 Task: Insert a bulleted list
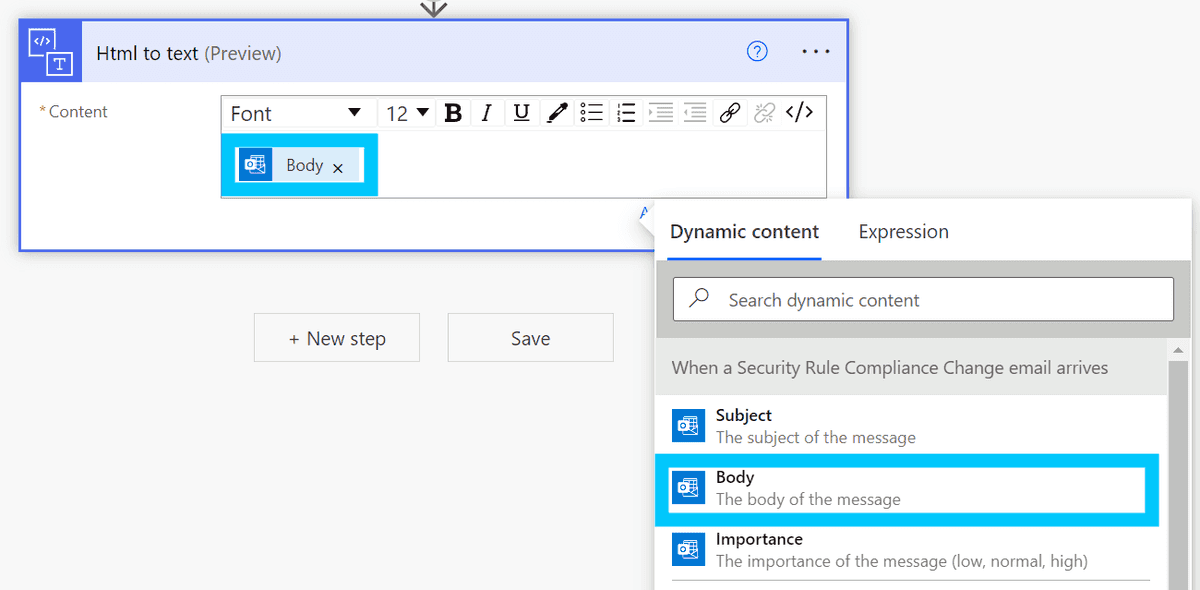592,113
